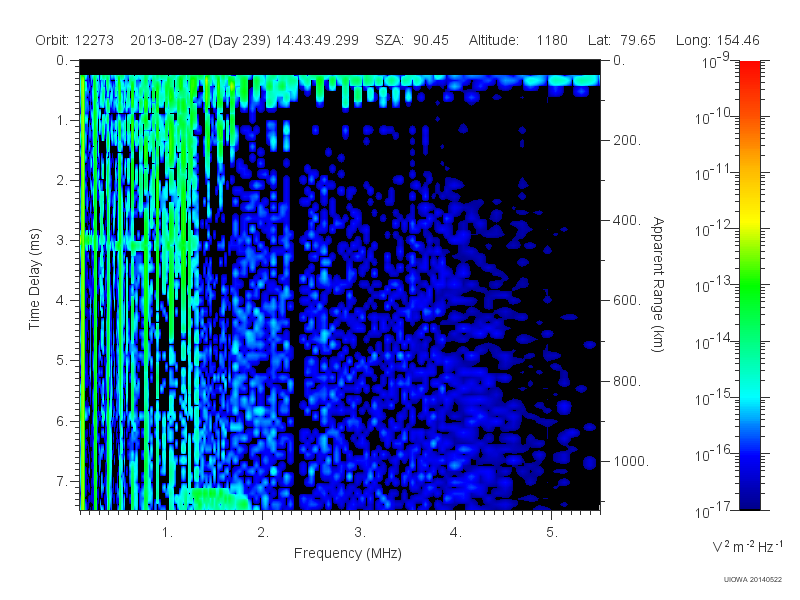Click the green horizontal band at 3 ms delay
The image size is (800, 600).
[x=140, y=240]
